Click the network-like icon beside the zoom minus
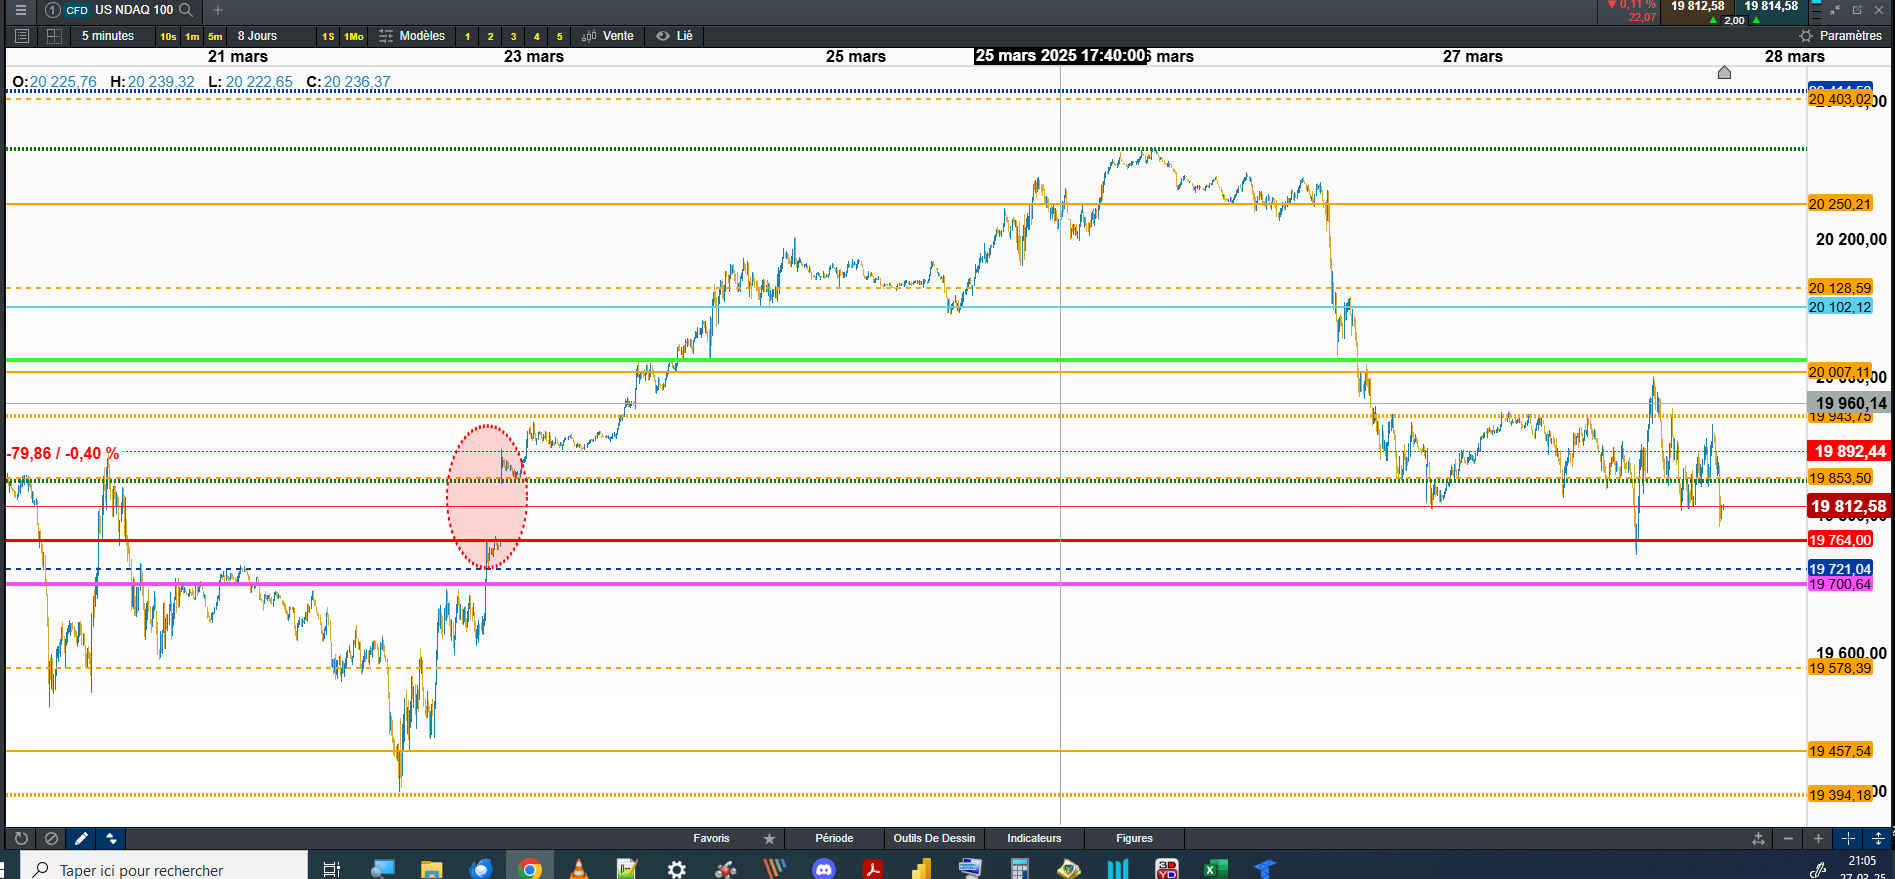1895x879 pixels. tap(1758, 839)
